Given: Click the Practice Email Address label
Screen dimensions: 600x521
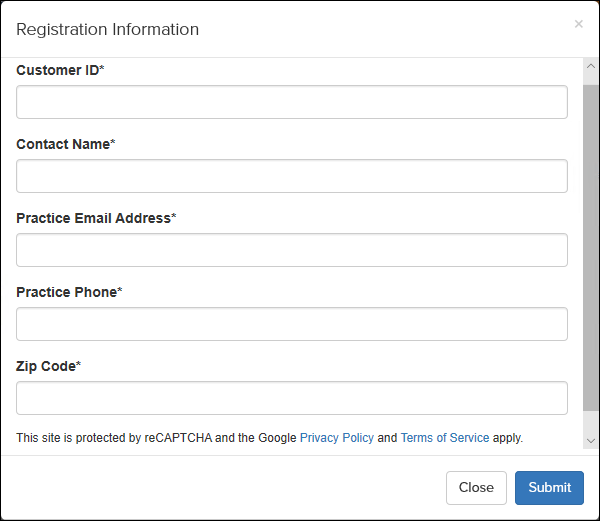Looking at the screenshot, I should [x=95, y=218].
